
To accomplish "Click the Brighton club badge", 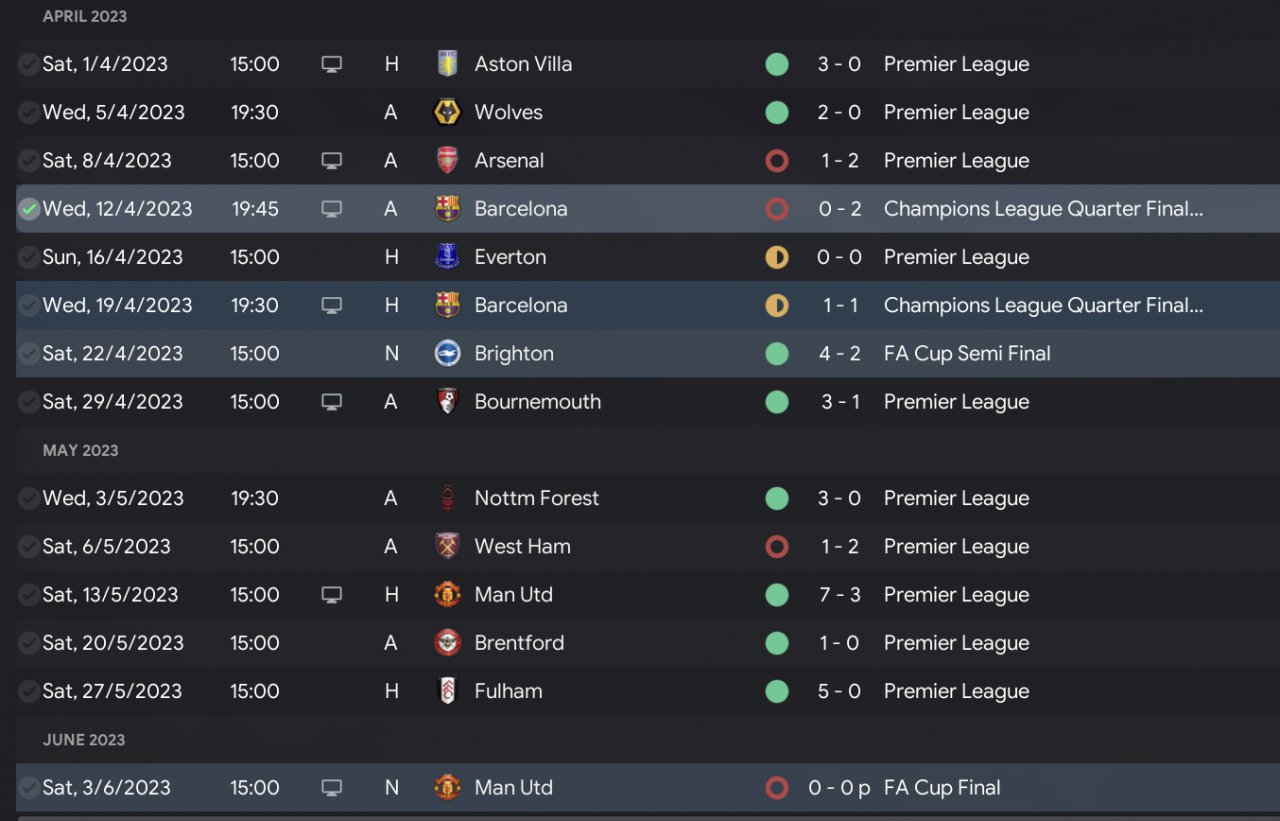I will click(447, 353).
